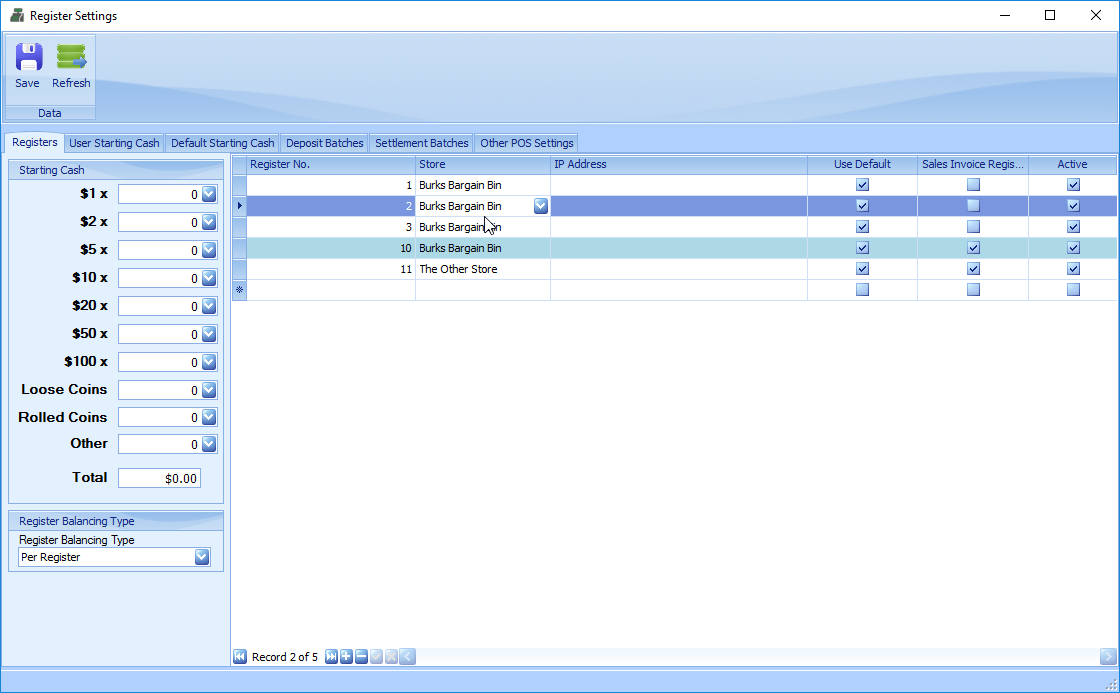Click the Register Settings title bar app icon
The height and width of the screenshot is (693, 1120).
(x=16, y=16)
